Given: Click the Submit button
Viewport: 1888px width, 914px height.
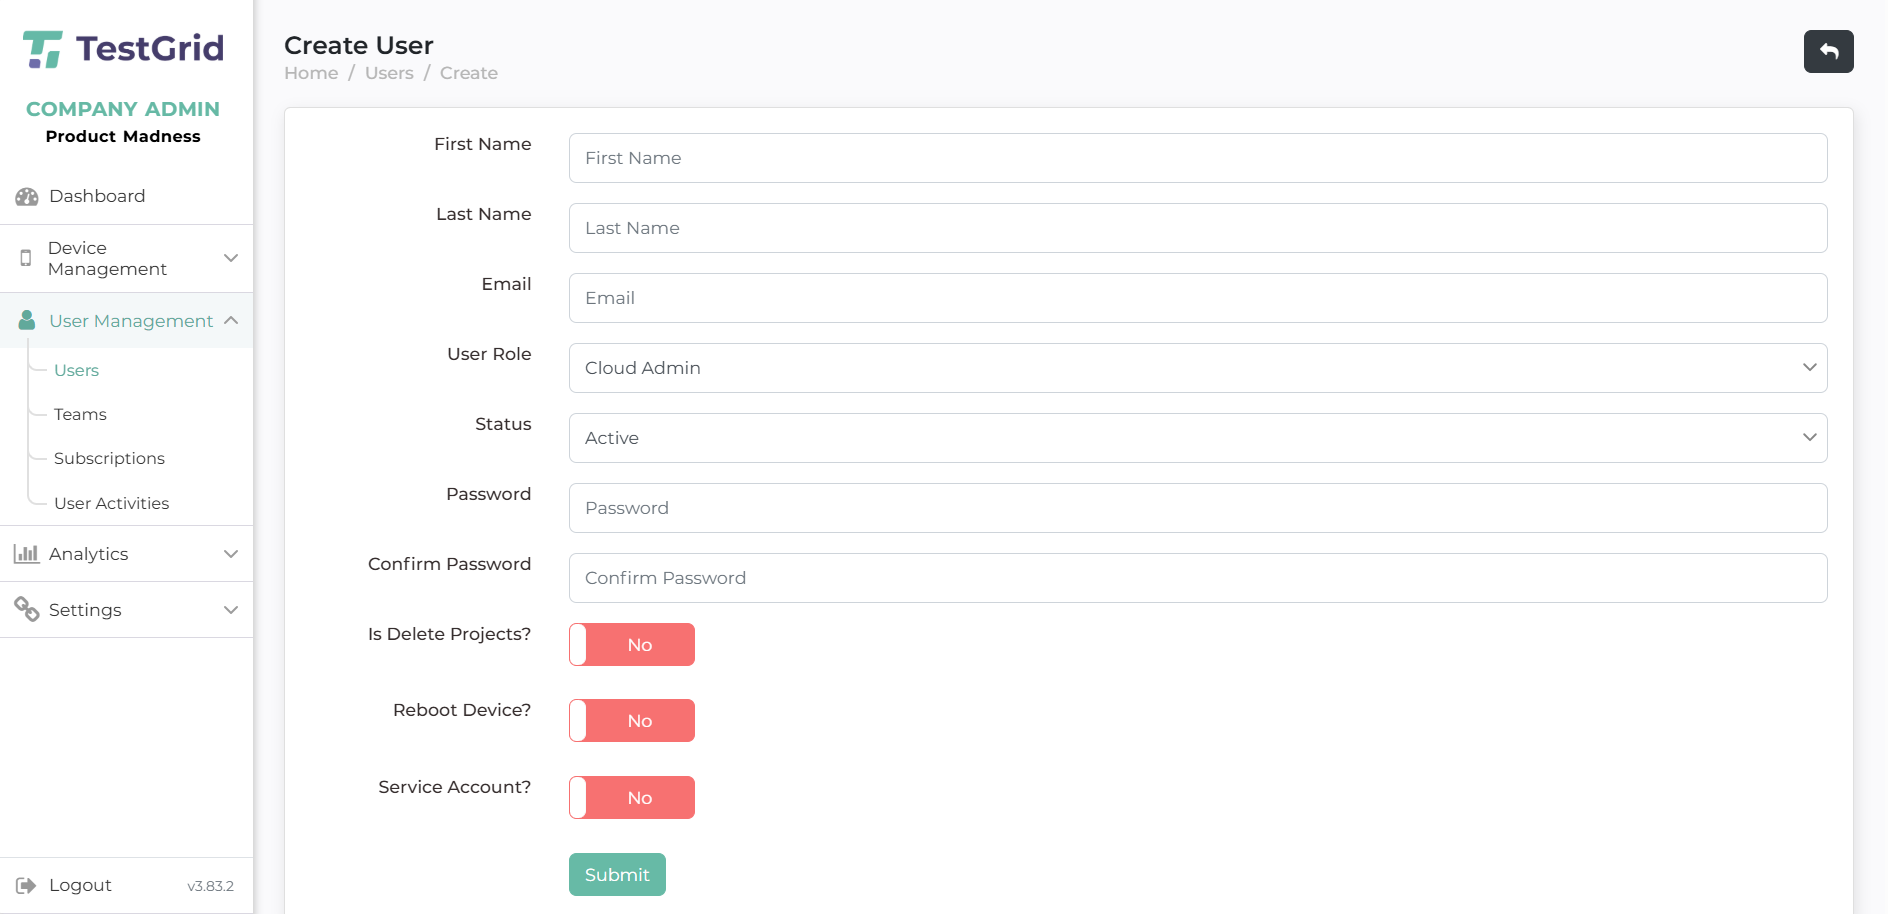Looking at the screenshot, I should point(617,875).
